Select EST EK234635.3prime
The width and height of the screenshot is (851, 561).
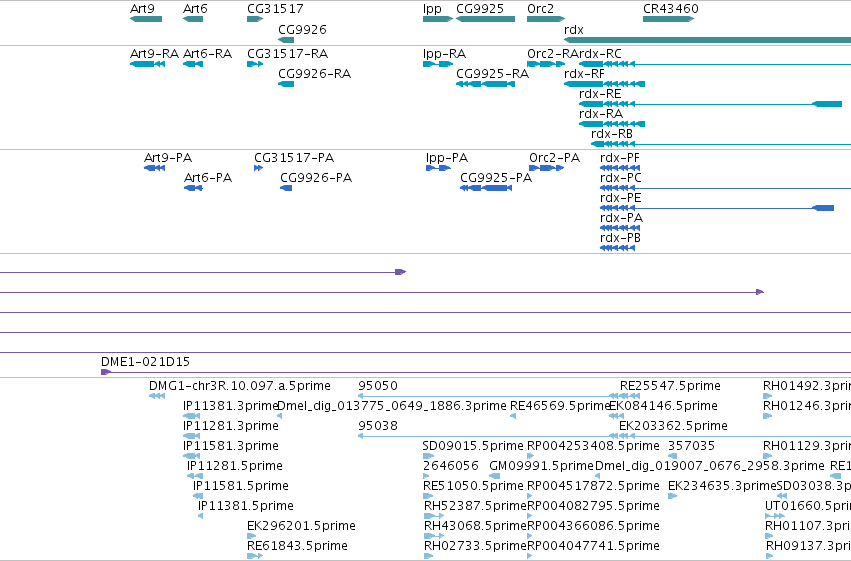tap(672, 496)
